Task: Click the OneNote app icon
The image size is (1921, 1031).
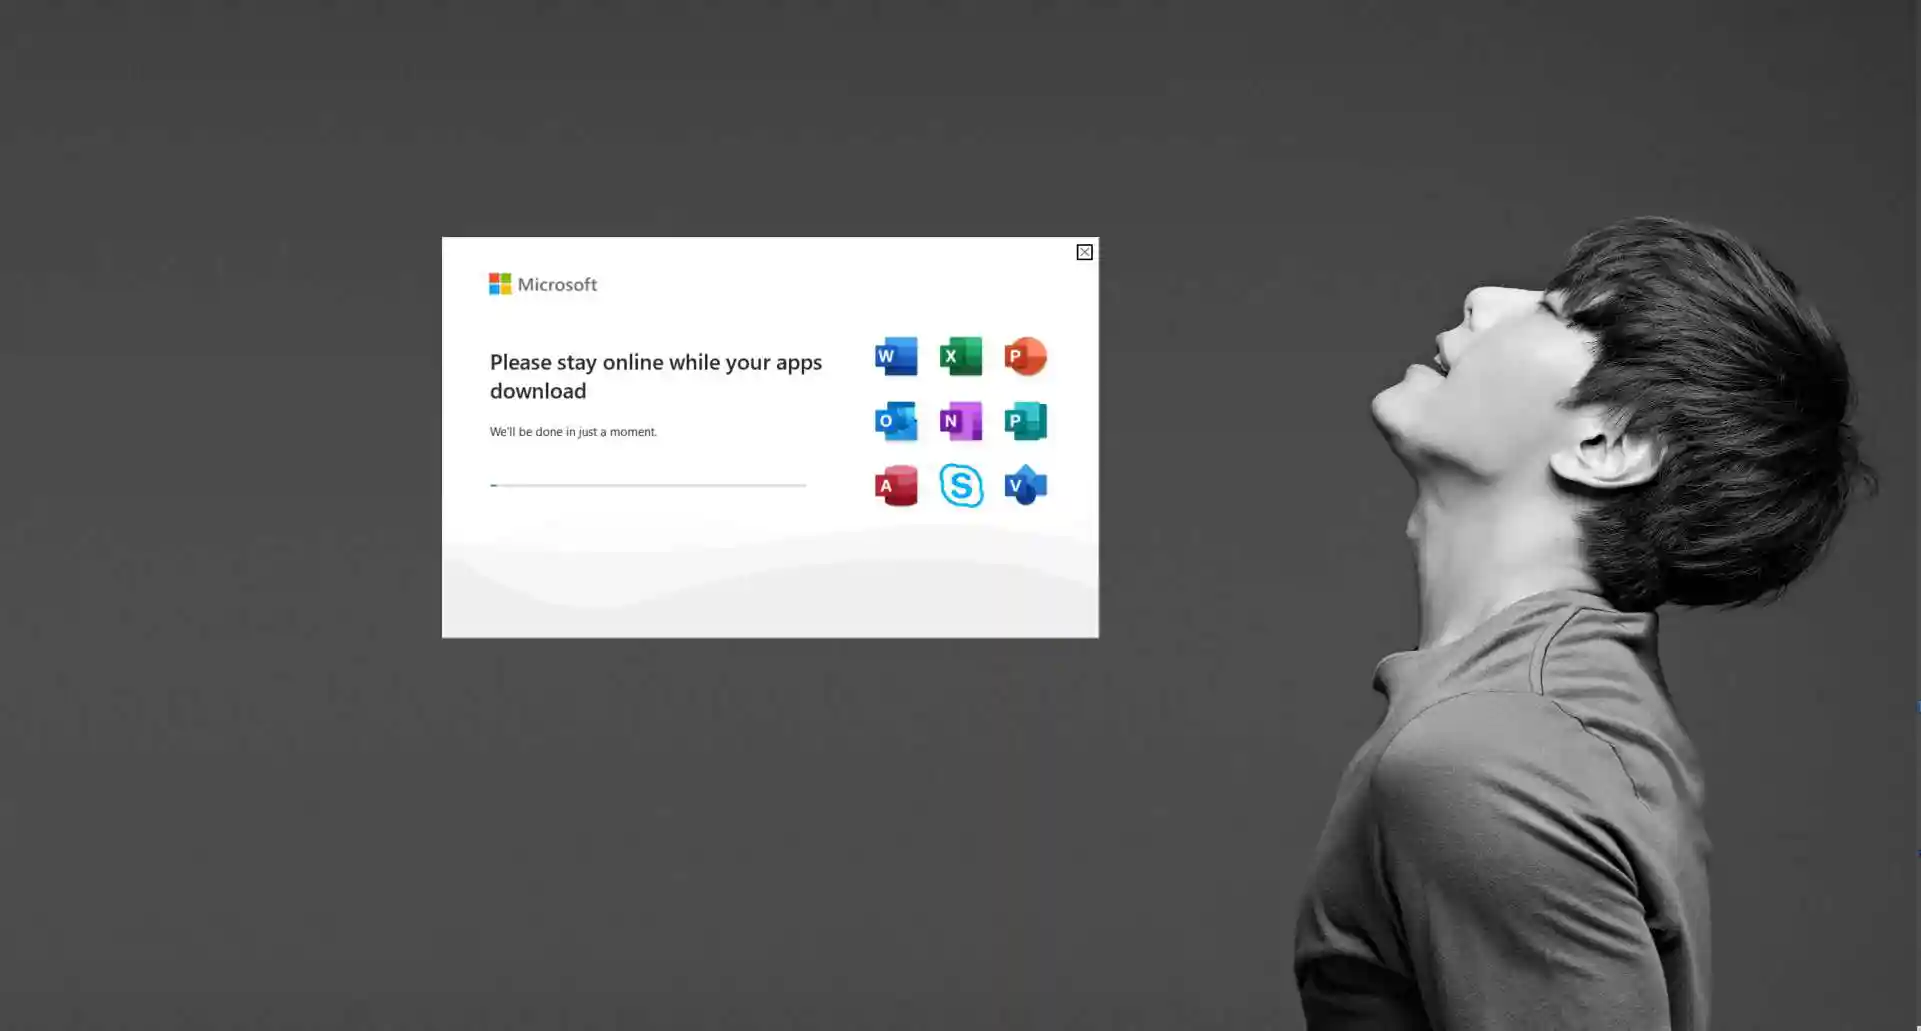Action: tap(961, 421)
